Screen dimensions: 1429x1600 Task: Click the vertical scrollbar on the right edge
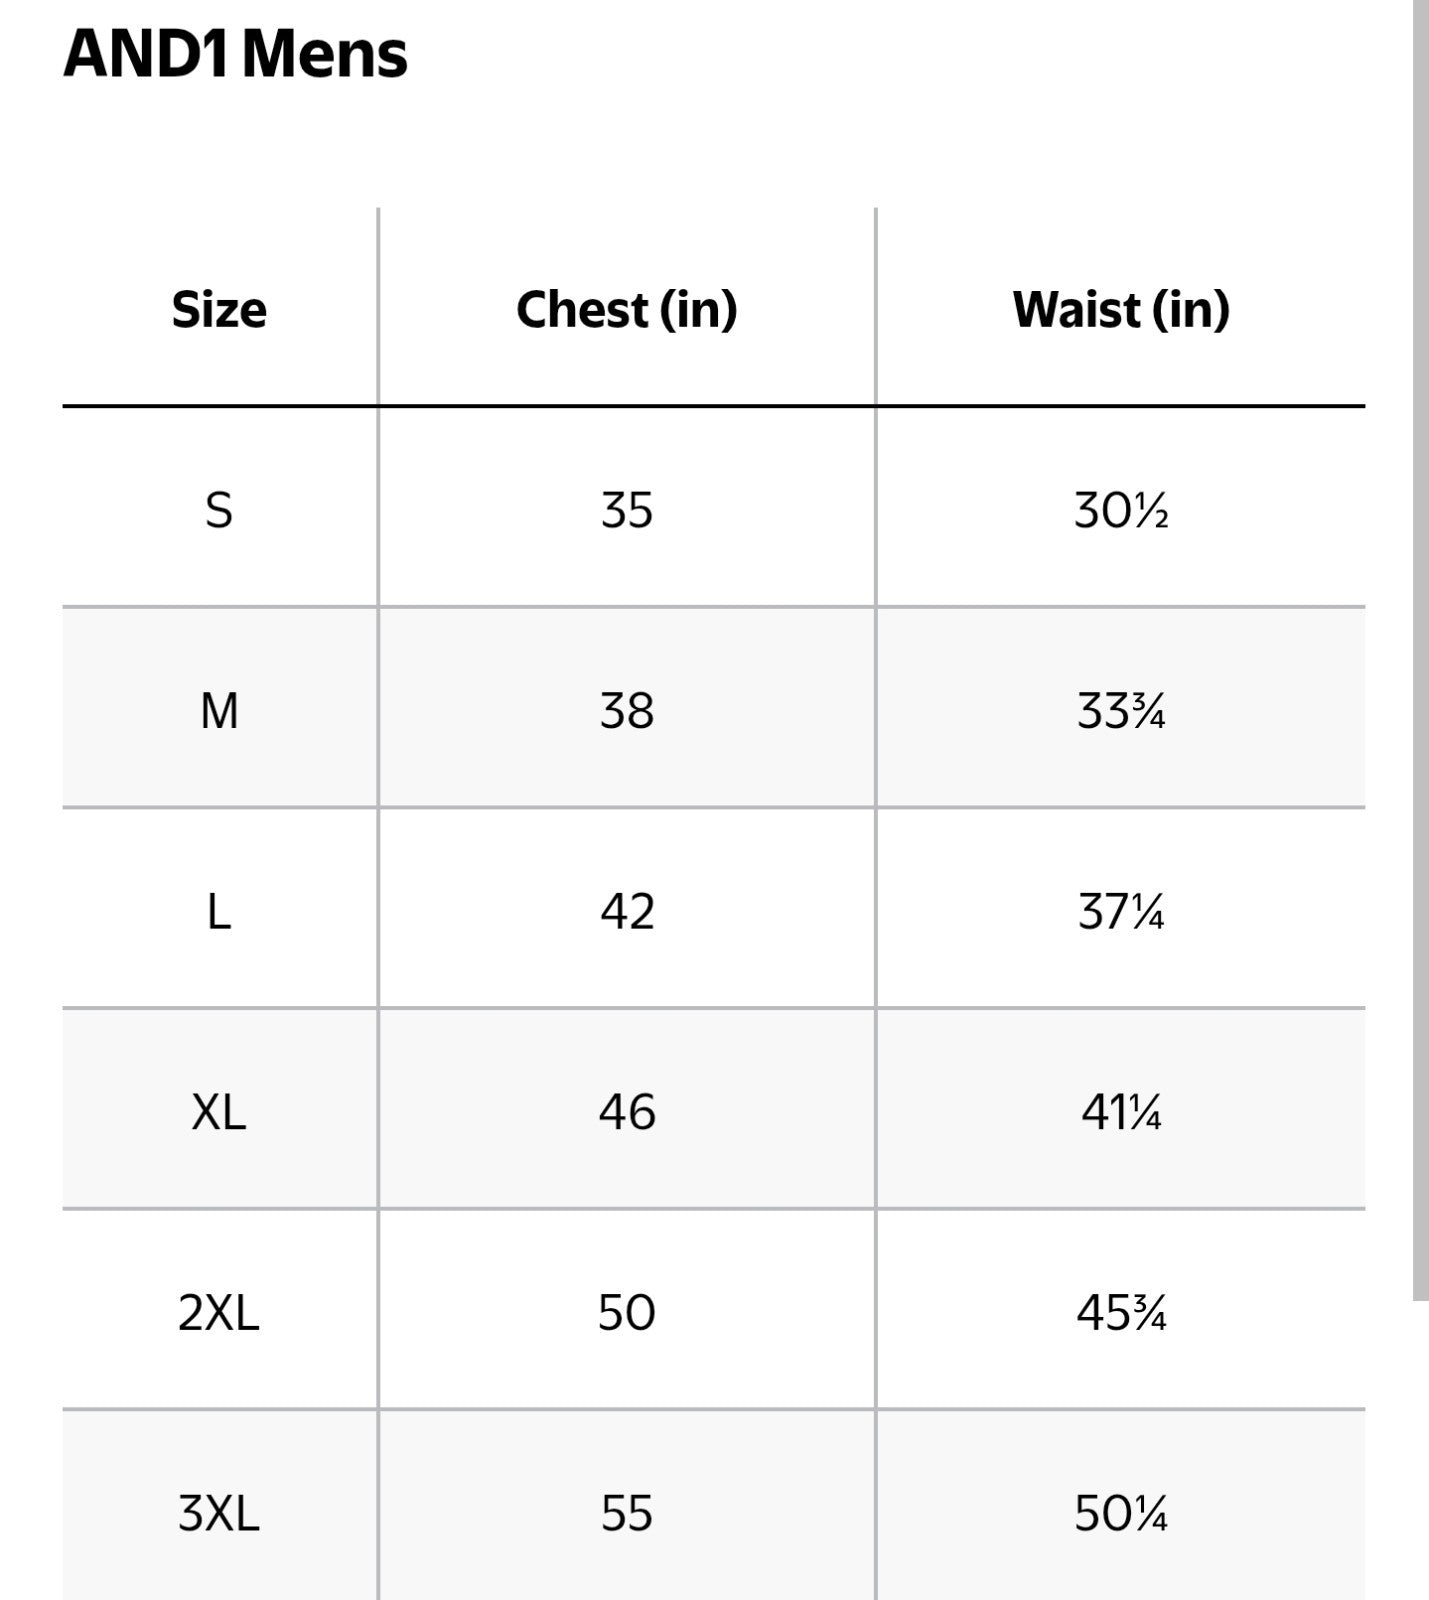(x=1420, y=650)
